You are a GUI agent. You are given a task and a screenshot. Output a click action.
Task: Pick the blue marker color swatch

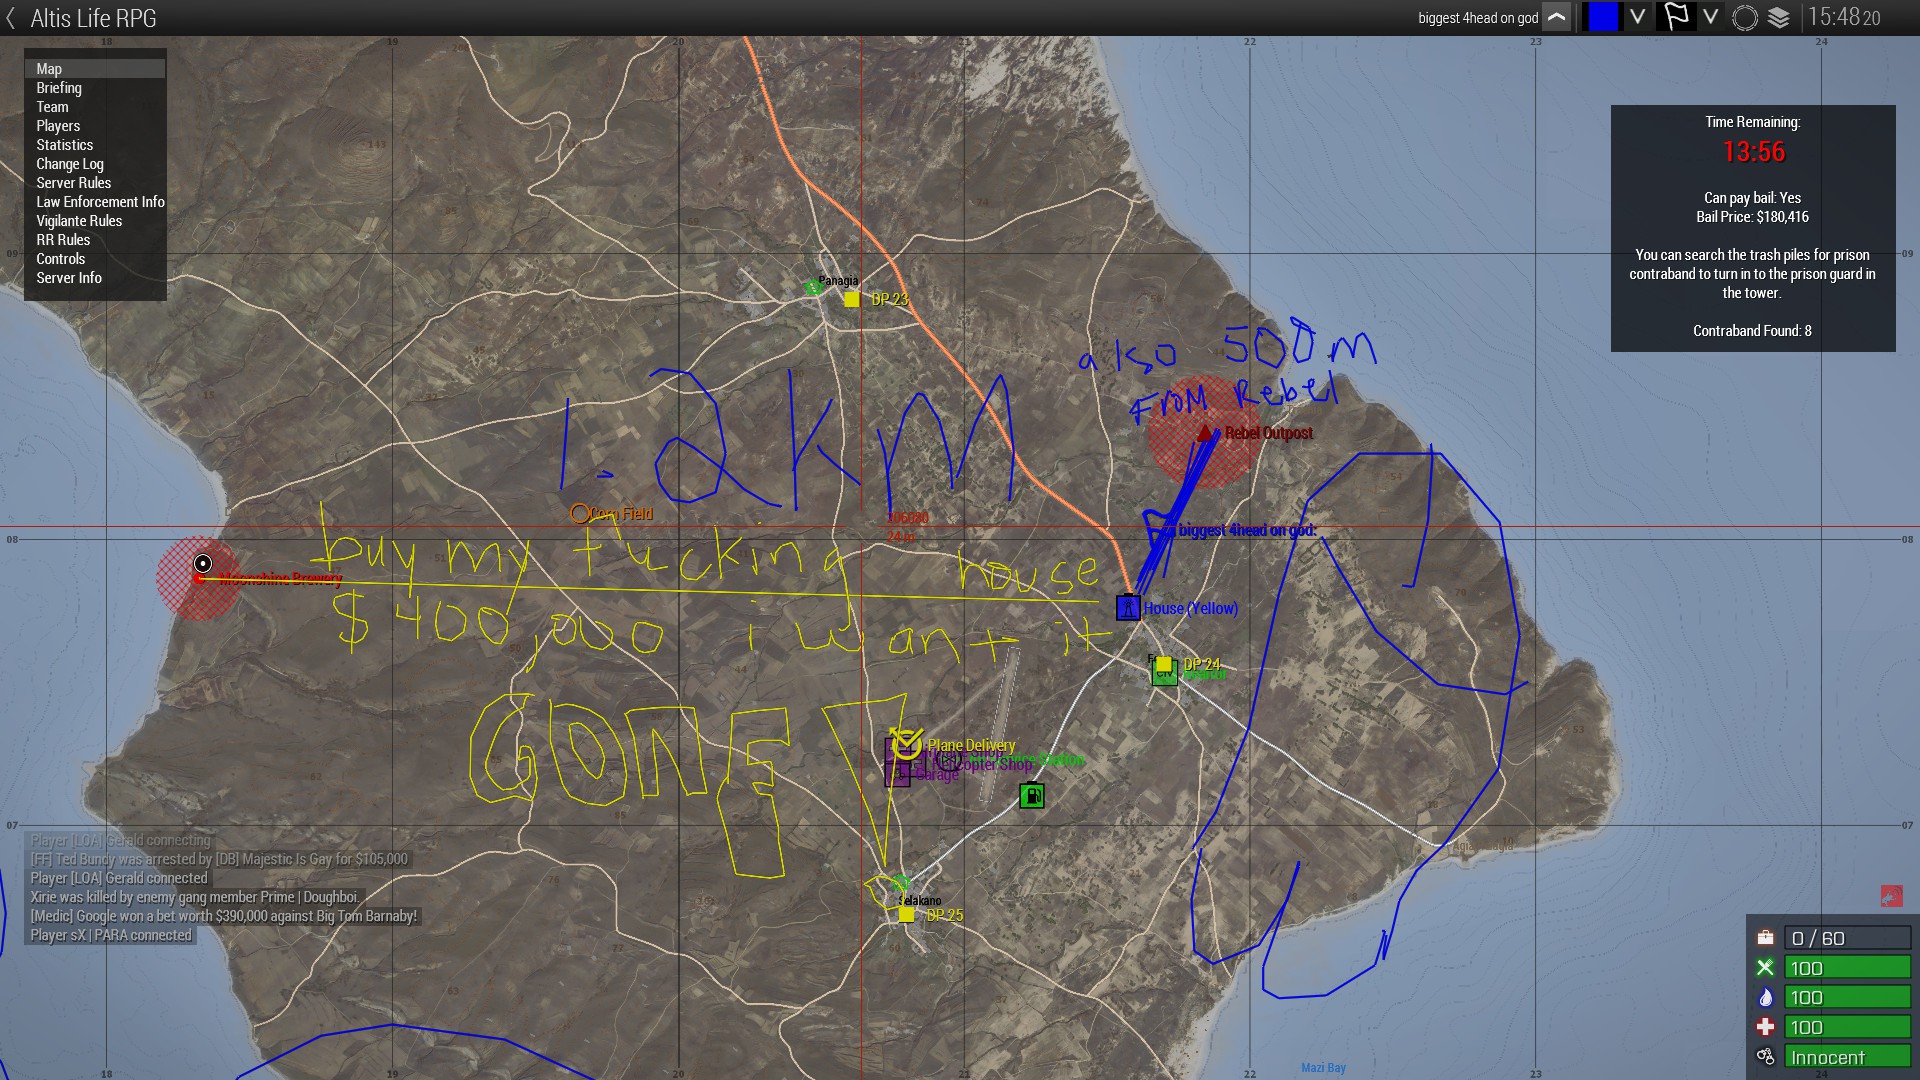(x=1603, y=17)
